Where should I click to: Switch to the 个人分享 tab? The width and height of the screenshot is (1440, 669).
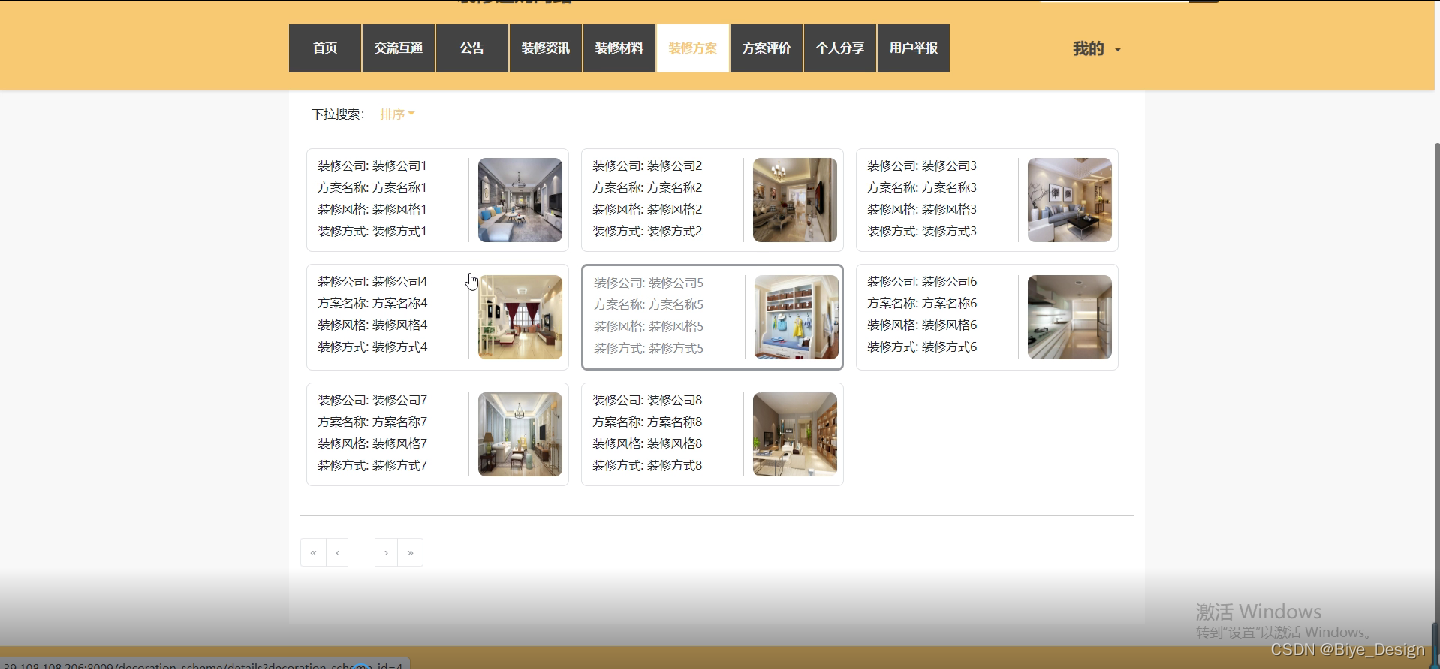tap(840, 48)
